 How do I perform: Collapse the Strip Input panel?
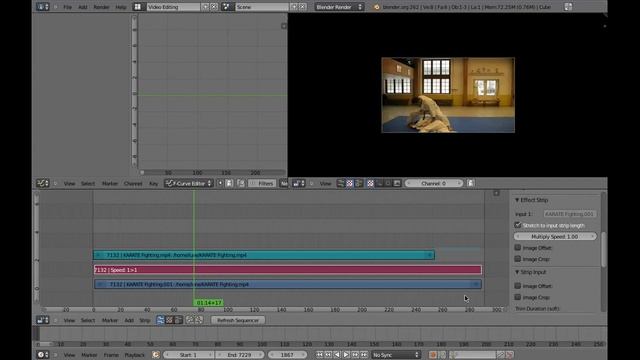[517, 272]
